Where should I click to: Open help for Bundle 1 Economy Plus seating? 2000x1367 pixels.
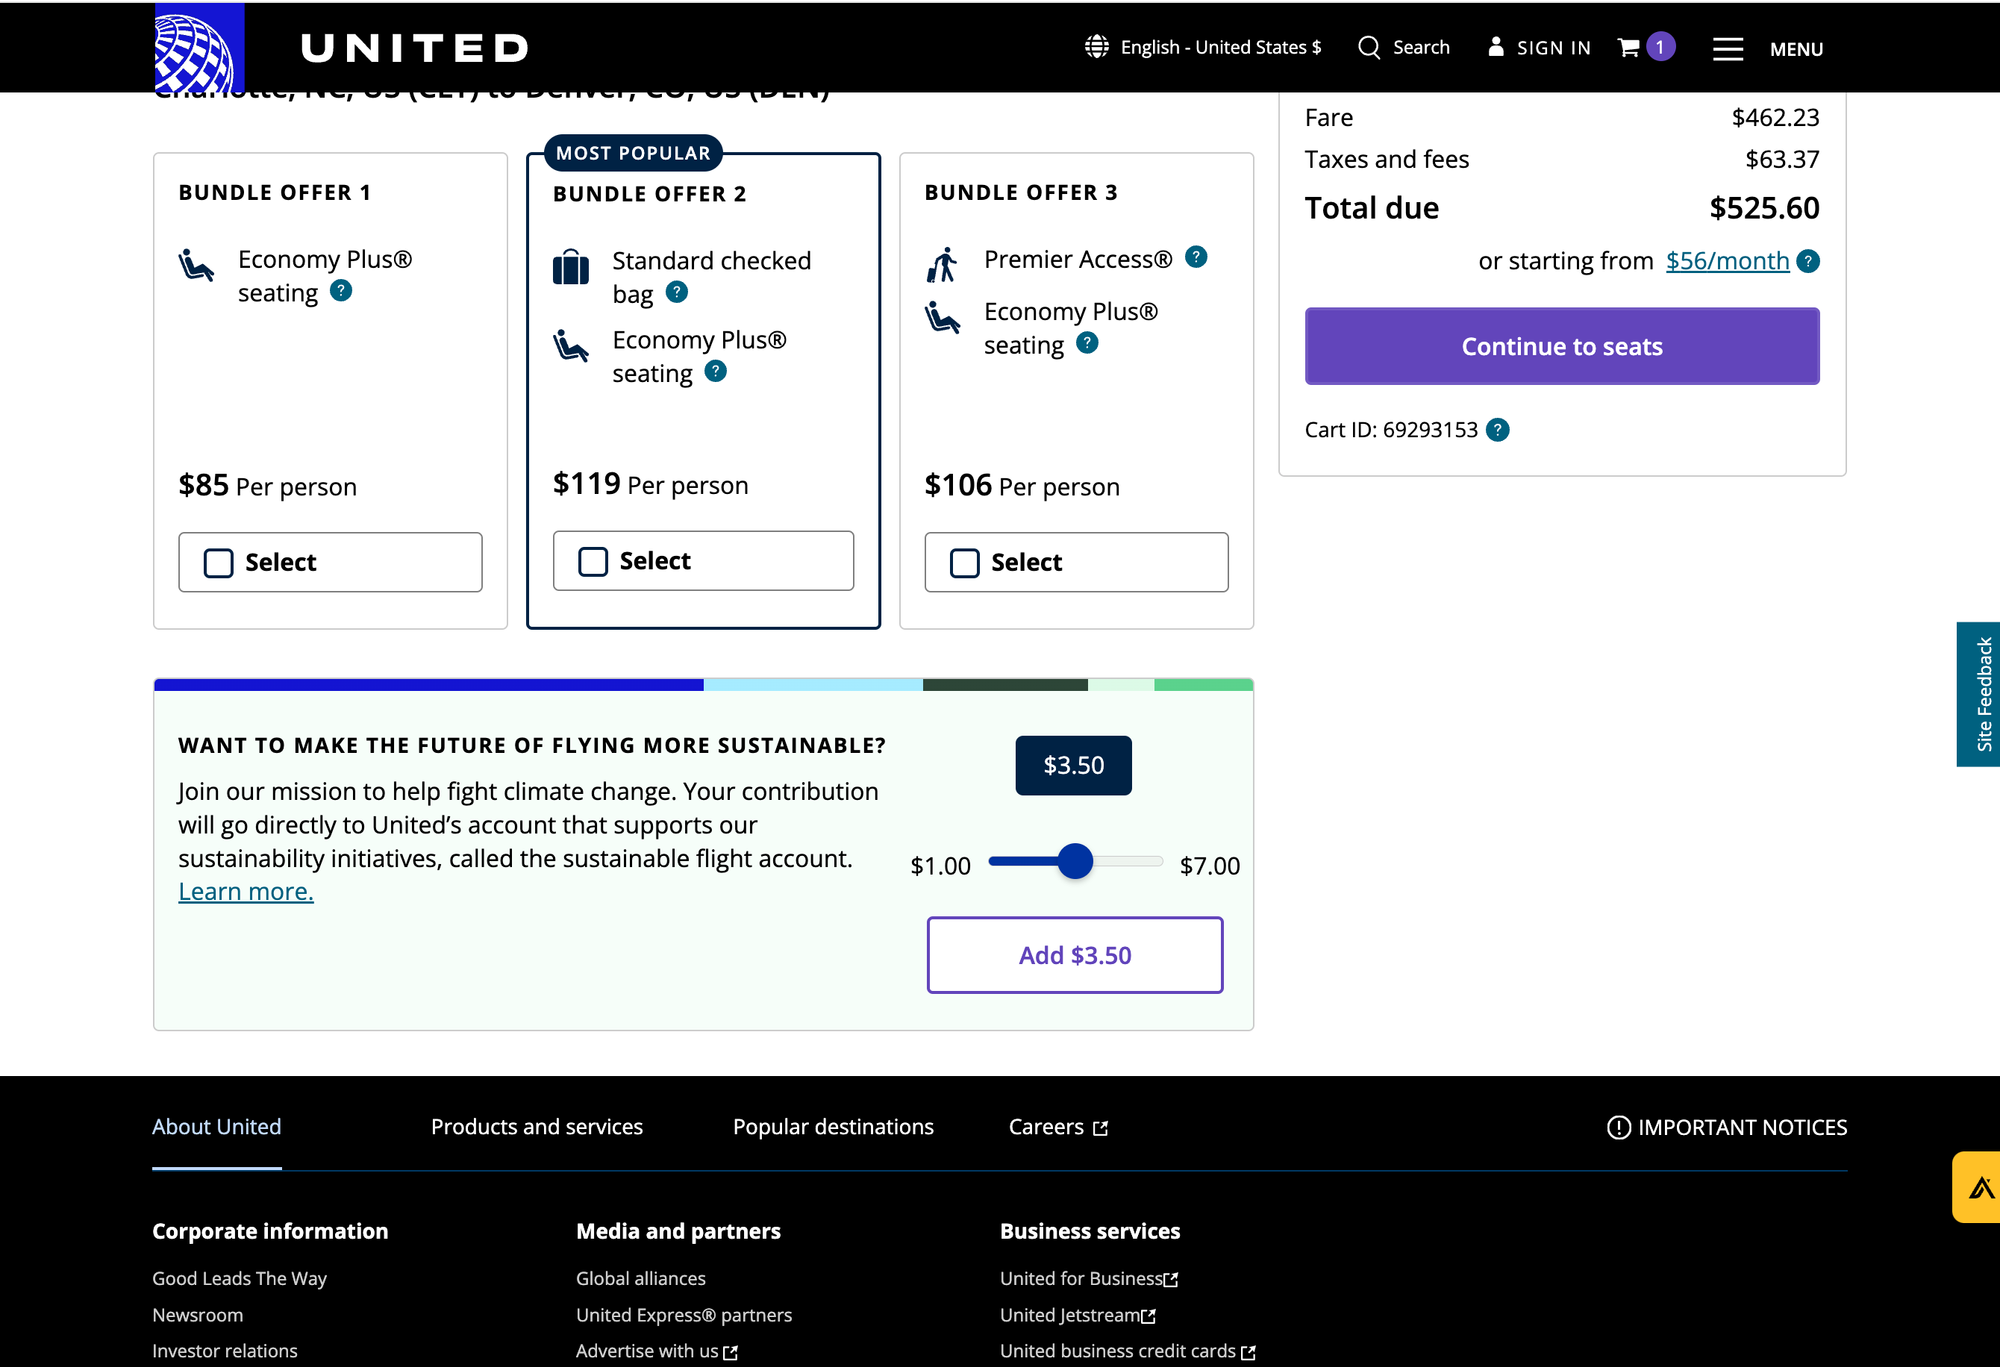tap(341, 291)
